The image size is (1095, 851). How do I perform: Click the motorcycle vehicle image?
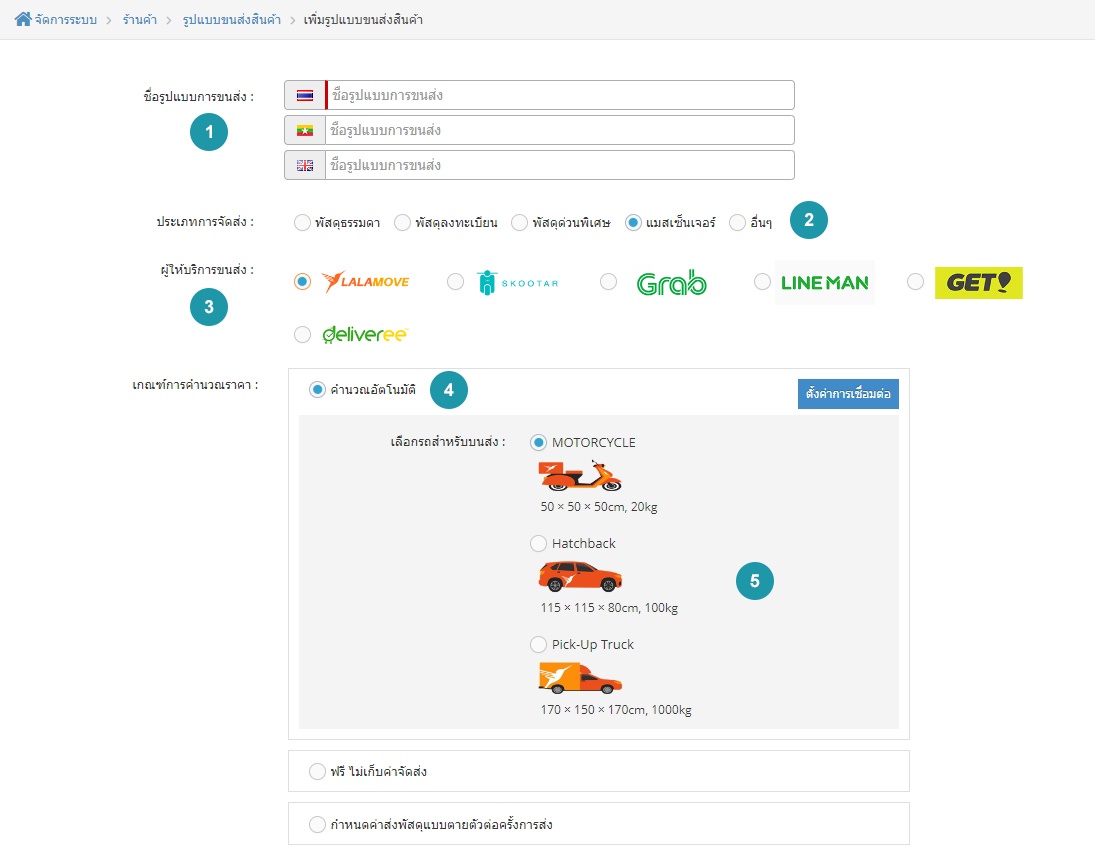[x=580, y=475]
